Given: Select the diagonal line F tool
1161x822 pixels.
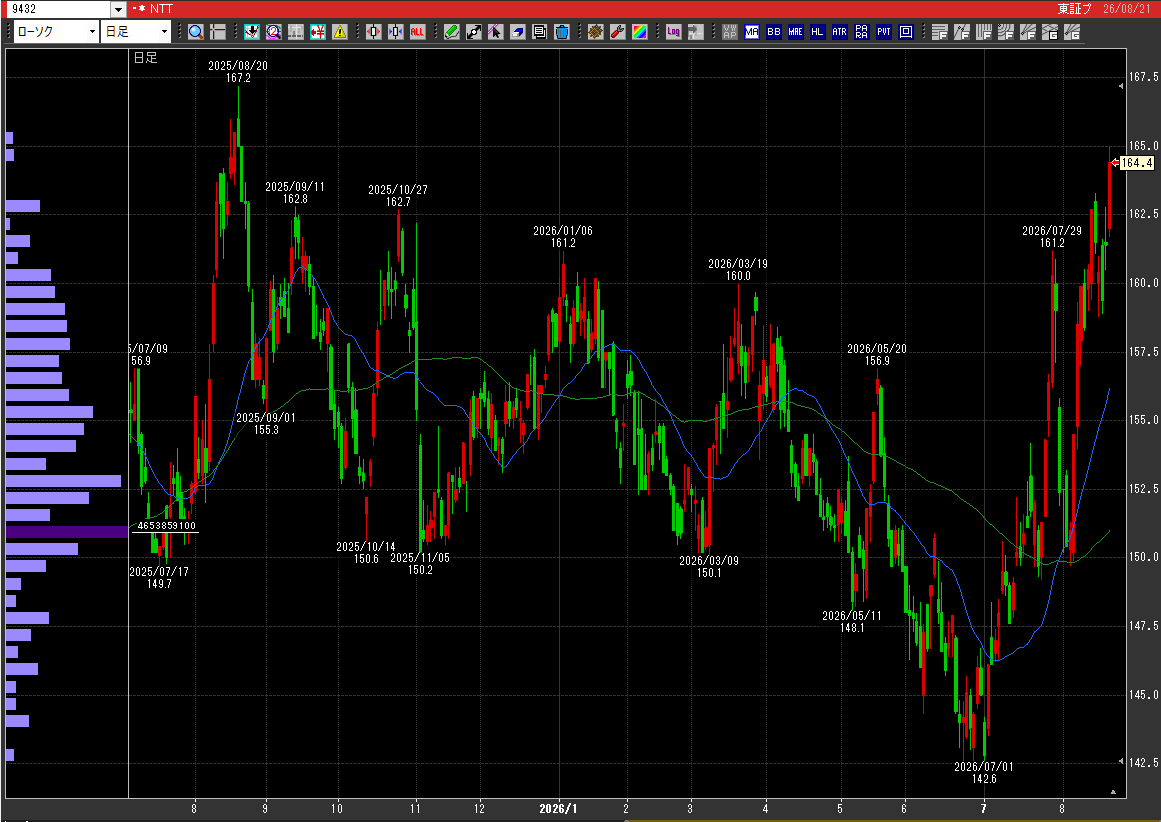Looking at the screenshot, I should [962, 32].
